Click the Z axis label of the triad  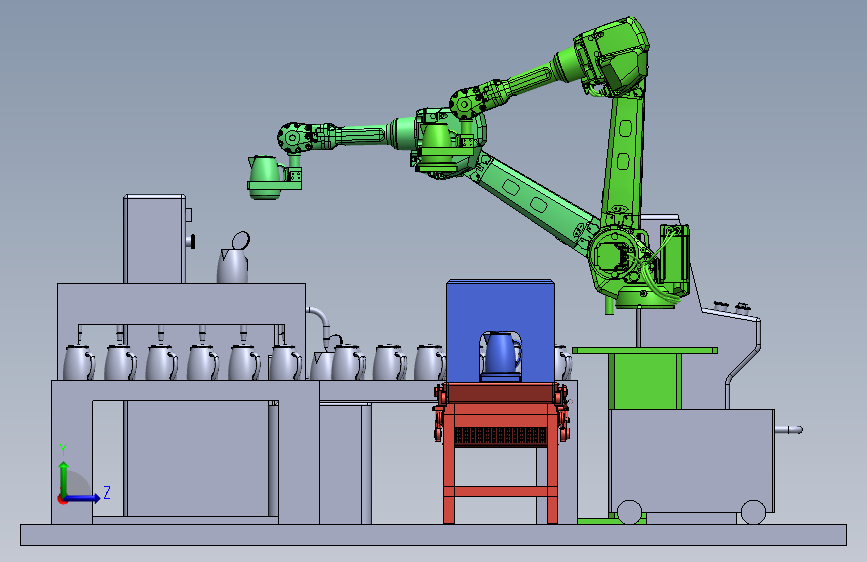tap(107, 492)
